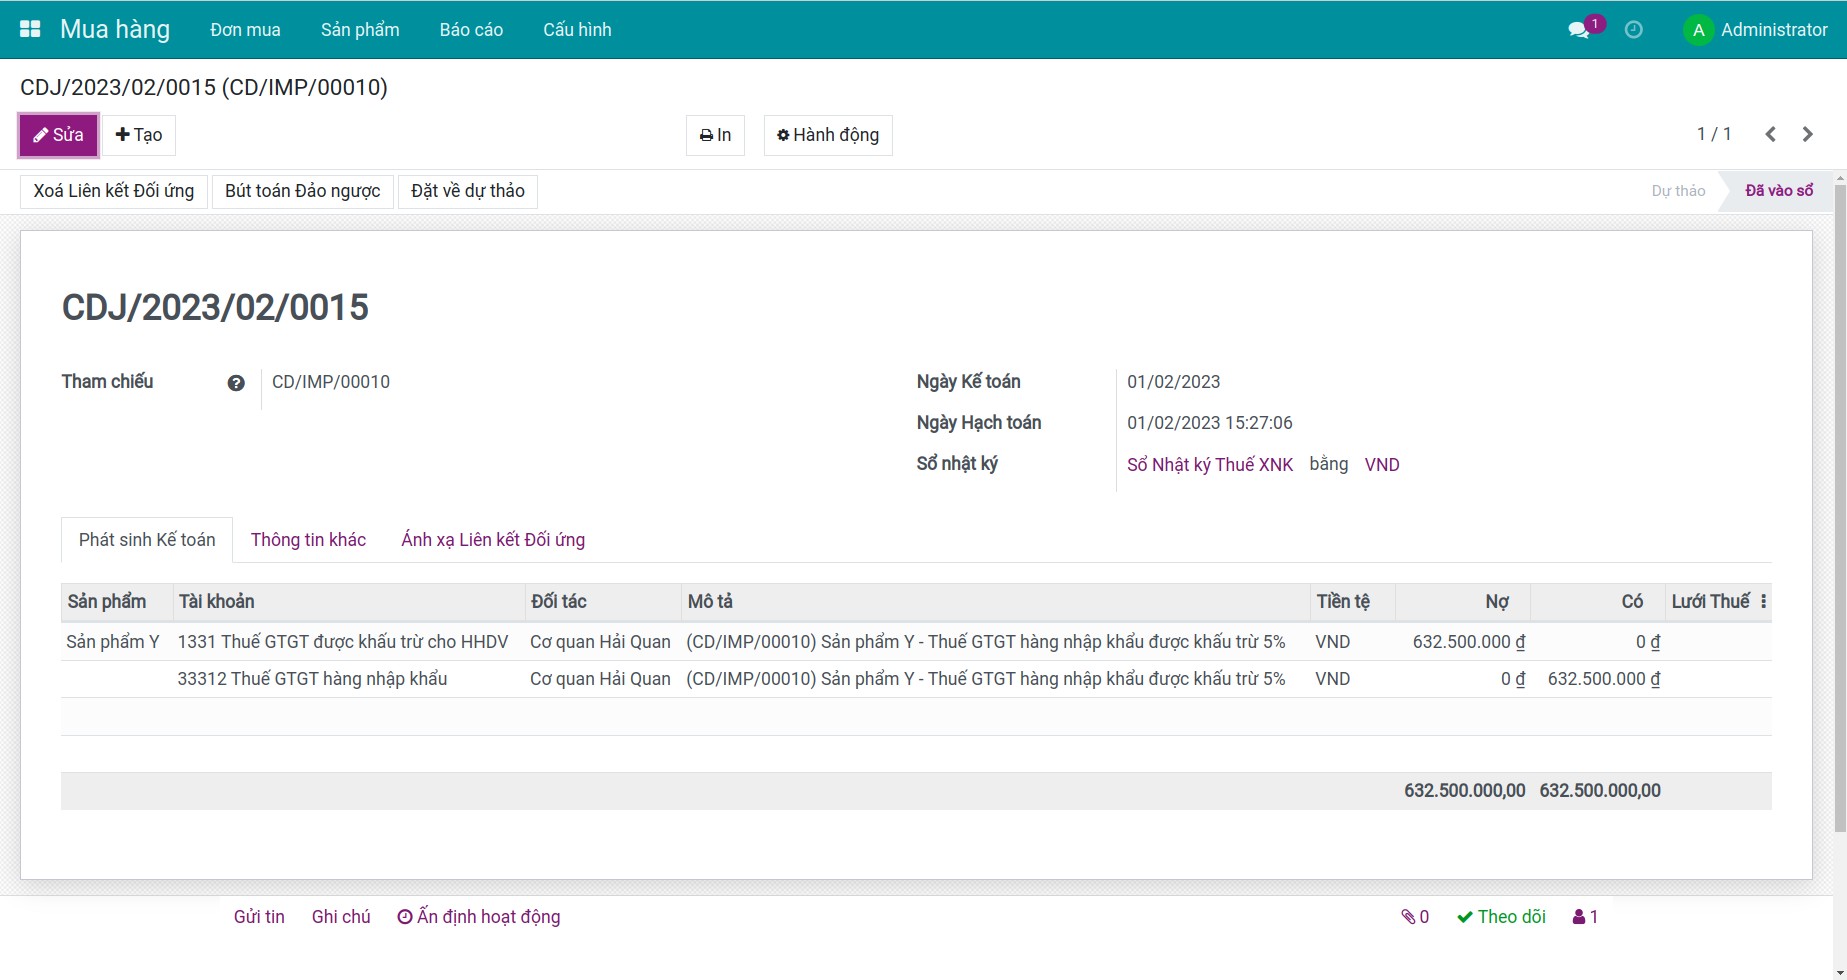
Task: Click the help icon next to Tham chiếu
Action: pos(236,383)
